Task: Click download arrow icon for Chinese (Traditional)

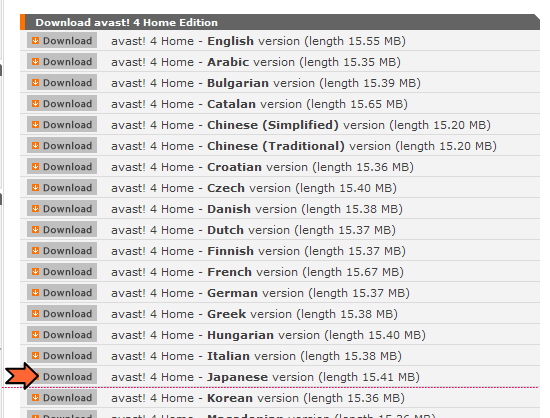Action: point(35,146)
